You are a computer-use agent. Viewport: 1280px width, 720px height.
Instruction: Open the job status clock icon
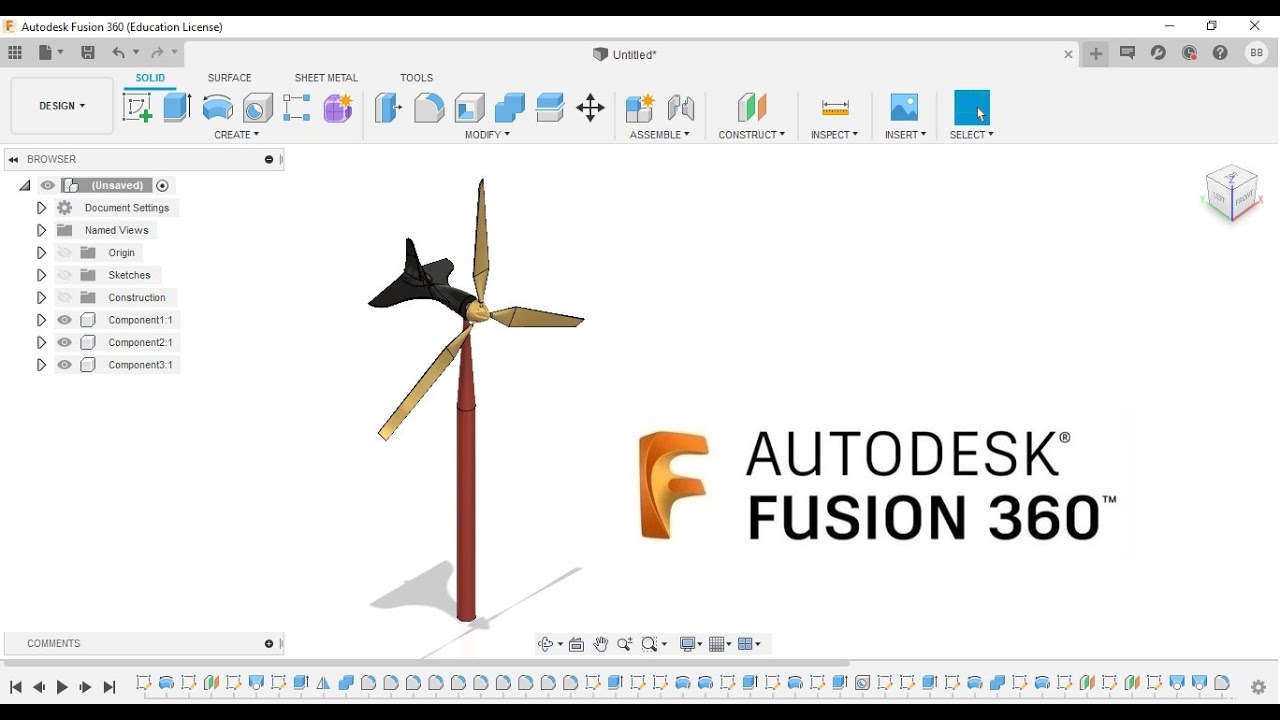[x=1189, y=53]
